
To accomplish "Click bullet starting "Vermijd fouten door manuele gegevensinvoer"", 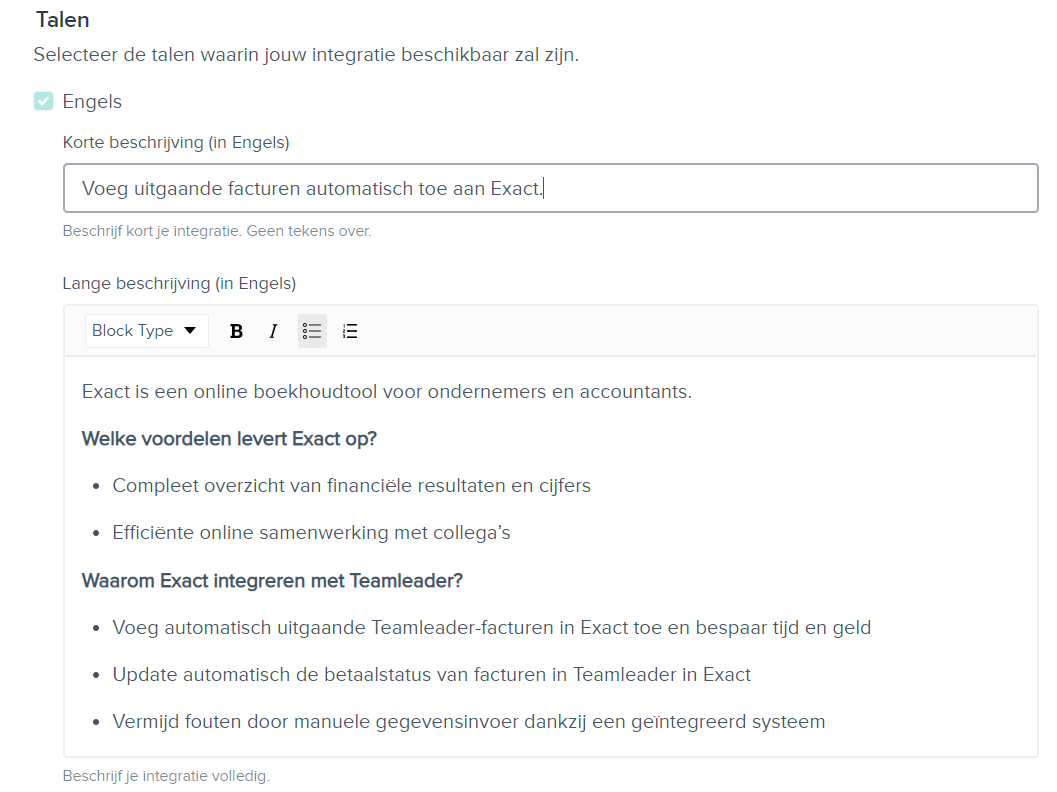I will click(469, 722).
